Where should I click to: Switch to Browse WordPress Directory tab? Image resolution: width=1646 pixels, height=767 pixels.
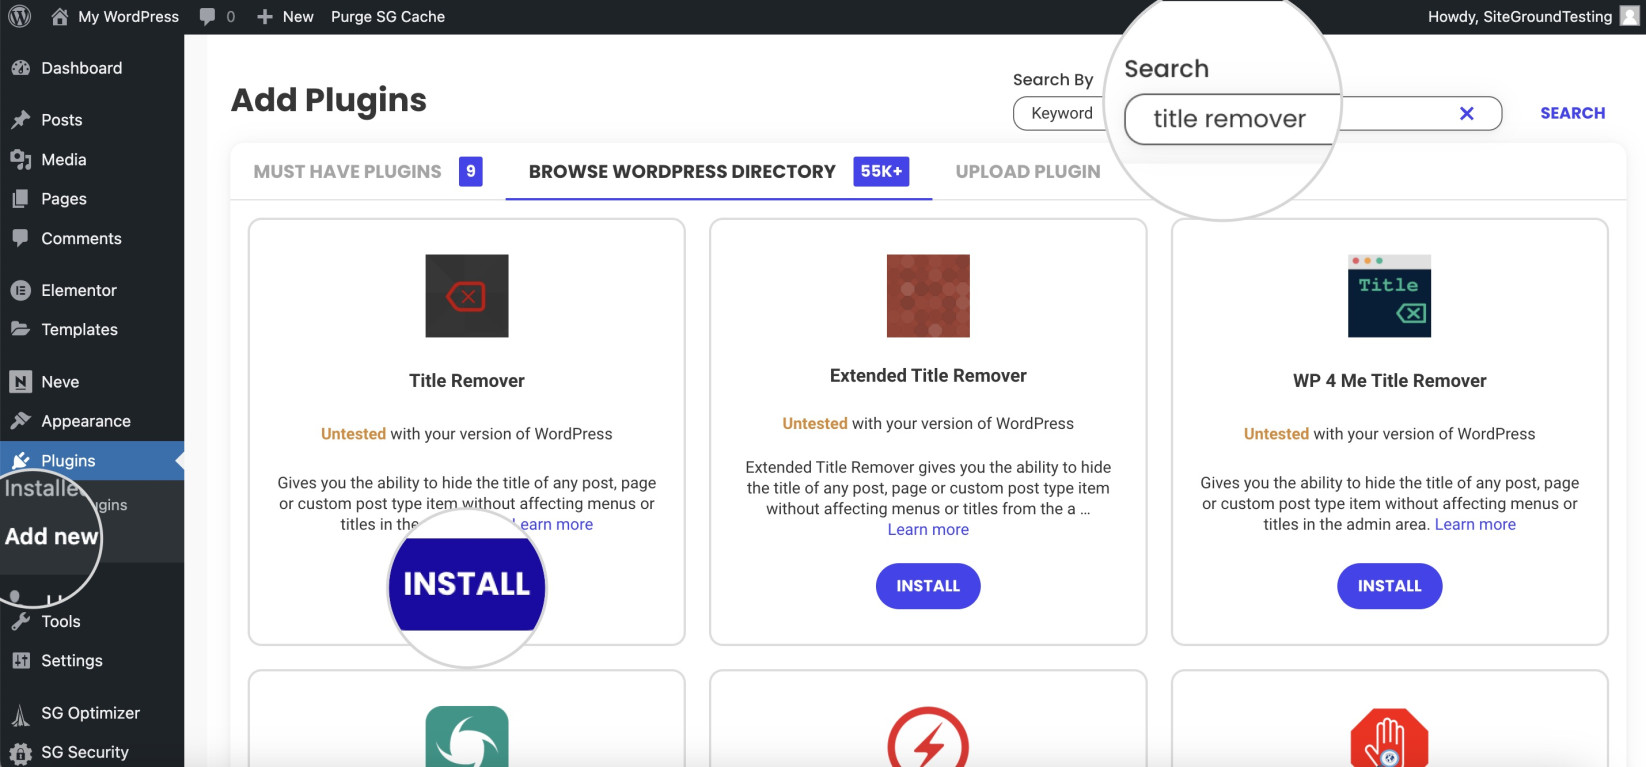(x=718, y=172)
